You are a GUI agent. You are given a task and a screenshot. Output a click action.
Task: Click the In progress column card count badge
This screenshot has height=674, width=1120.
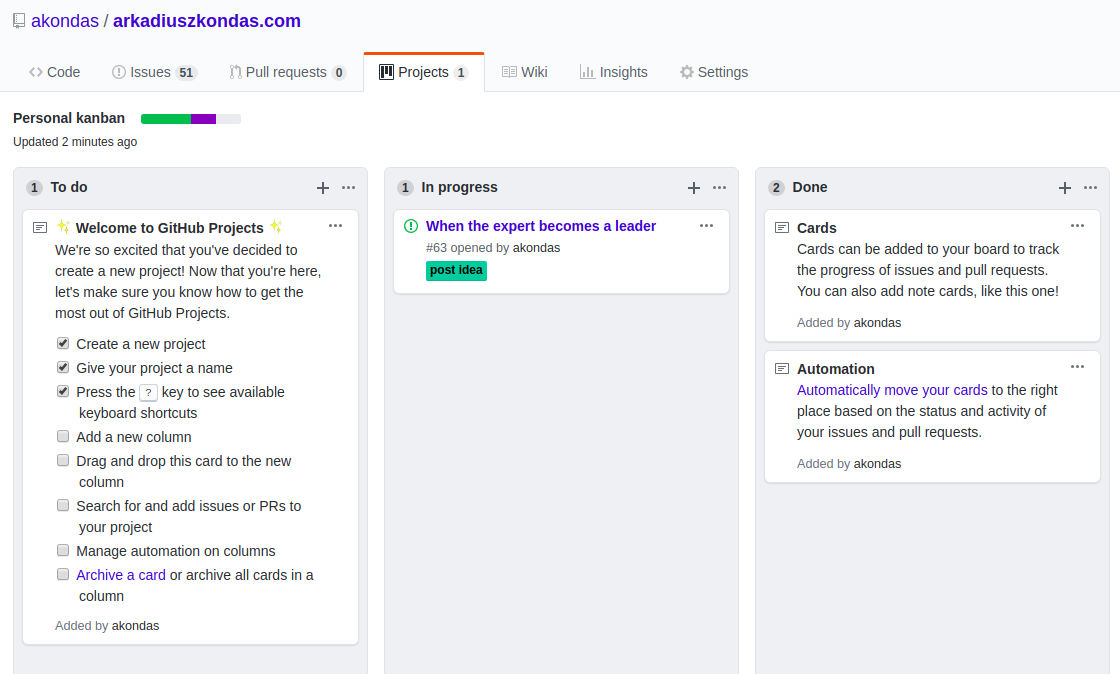click(x=405, y=188)
